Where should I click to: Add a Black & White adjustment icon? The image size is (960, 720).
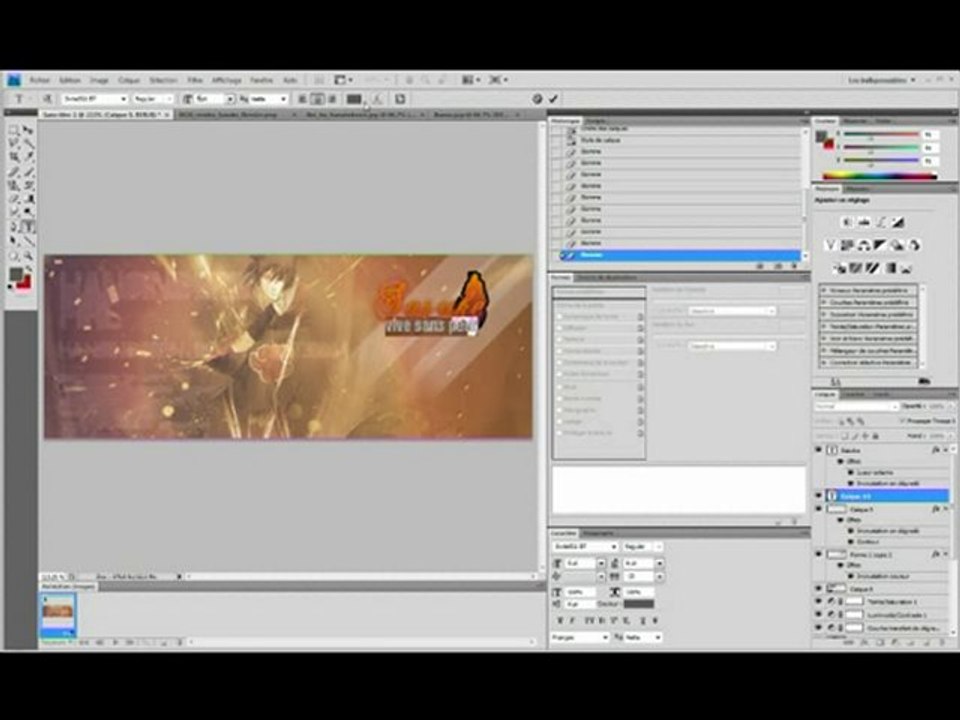click(880, 246)
